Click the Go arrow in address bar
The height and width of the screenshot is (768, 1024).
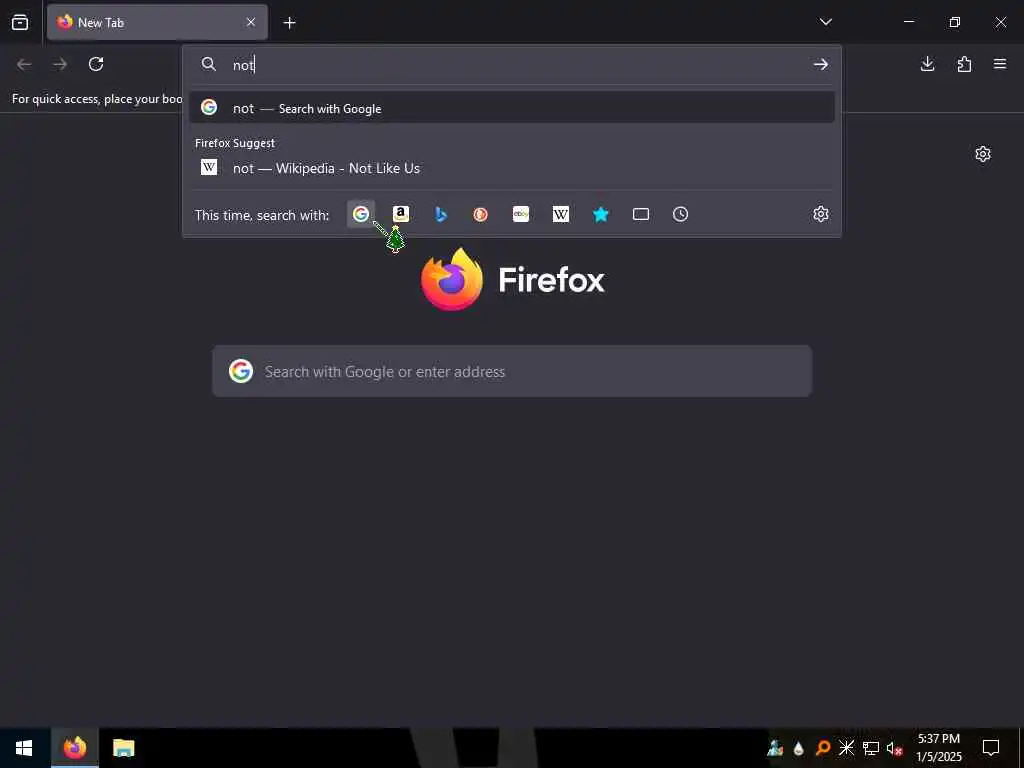821,64
